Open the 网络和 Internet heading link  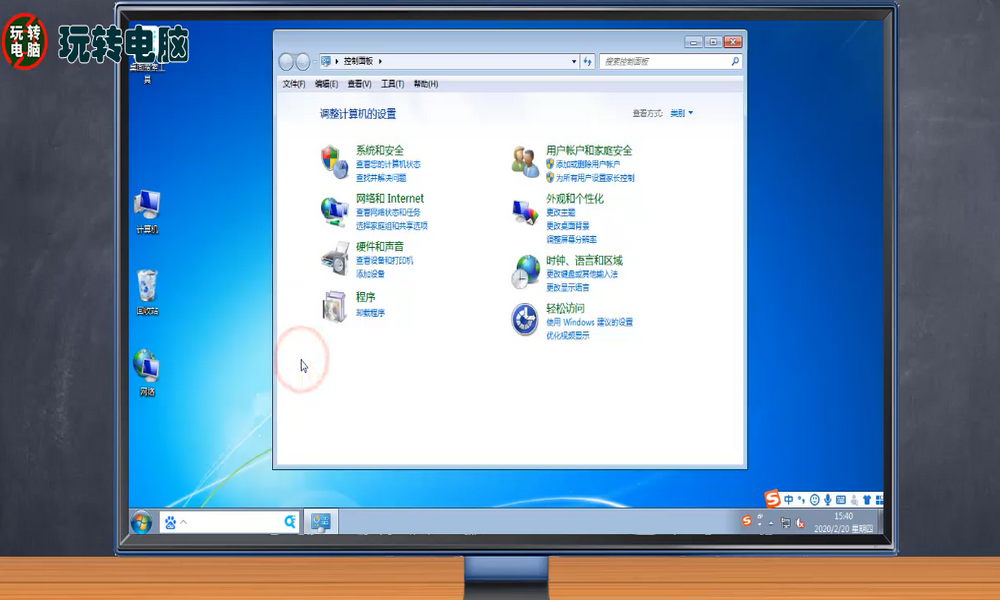click(x=390, y=198)
